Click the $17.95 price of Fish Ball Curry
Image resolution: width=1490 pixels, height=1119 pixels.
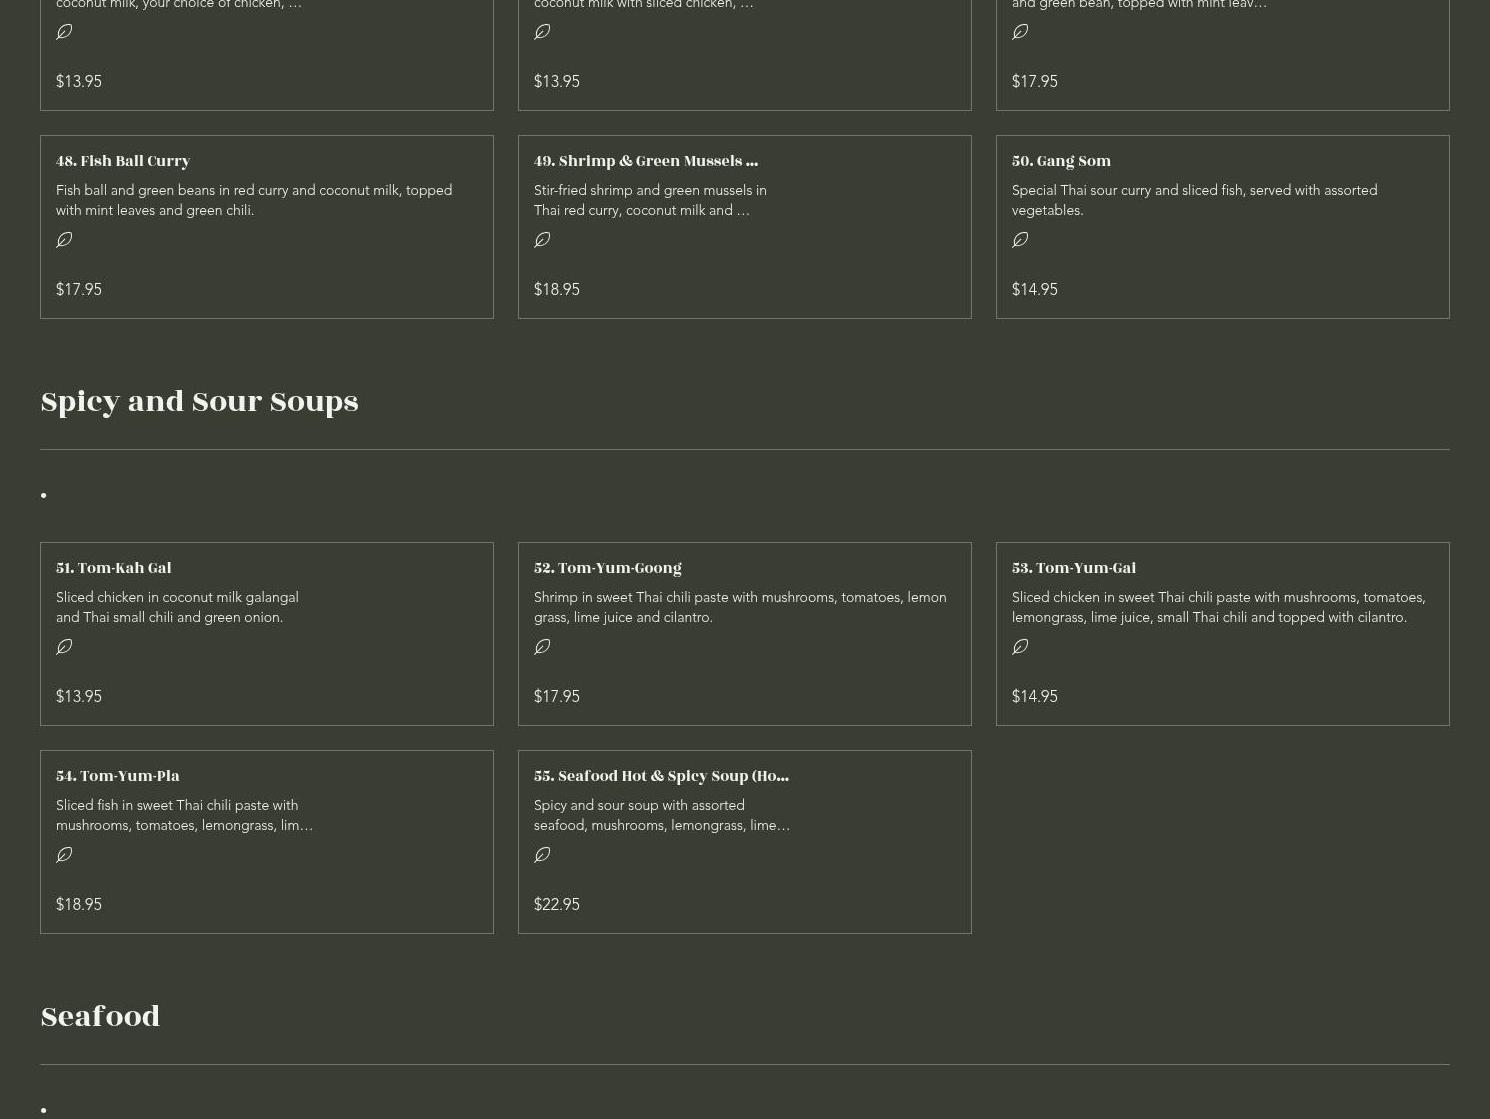pos(79,289)
